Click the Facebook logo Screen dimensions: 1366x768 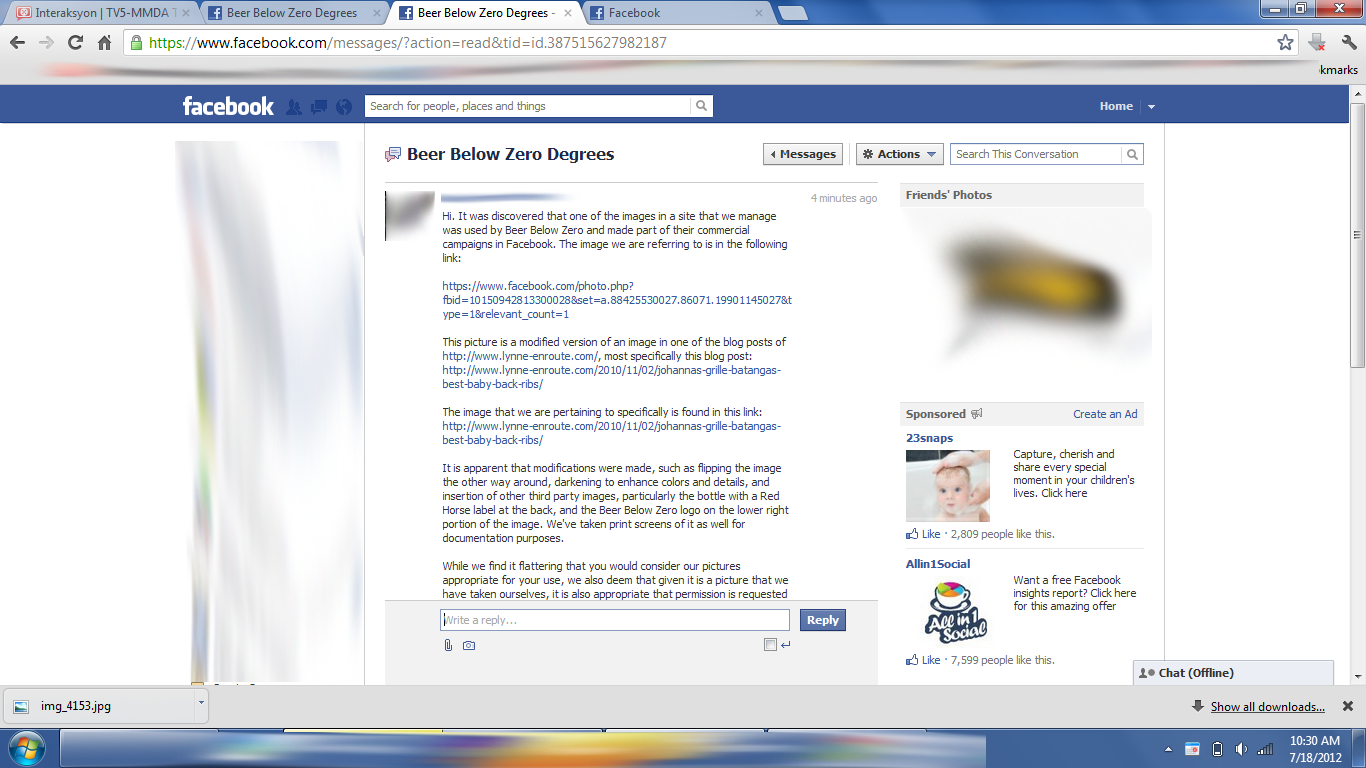coord(228,106)
